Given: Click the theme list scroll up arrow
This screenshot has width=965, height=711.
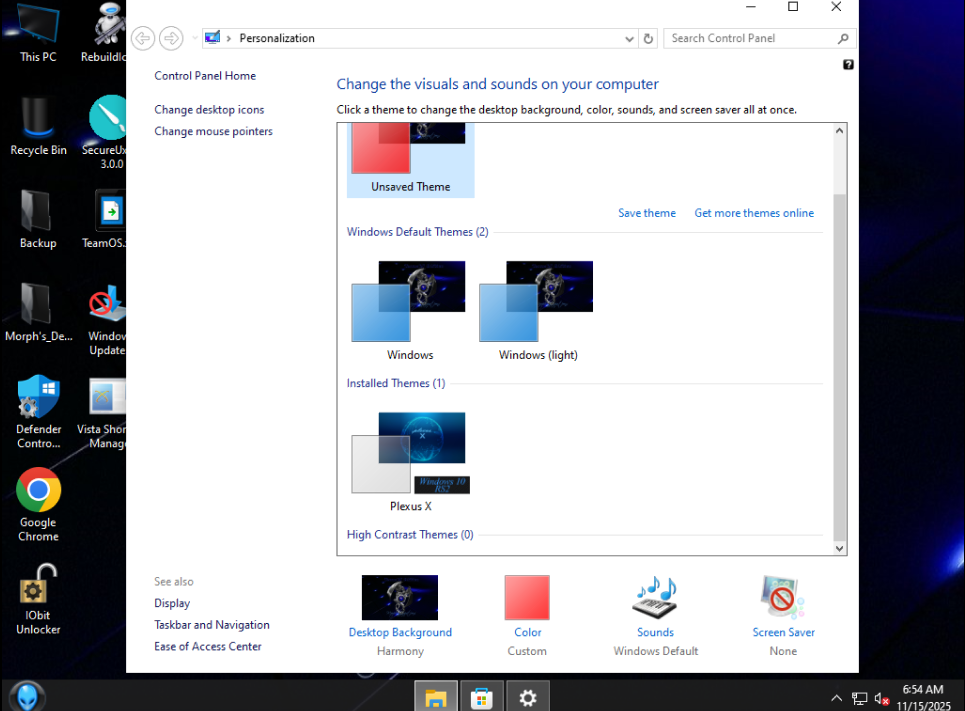Looking at the screenshot, I should [x=839, y=131].
